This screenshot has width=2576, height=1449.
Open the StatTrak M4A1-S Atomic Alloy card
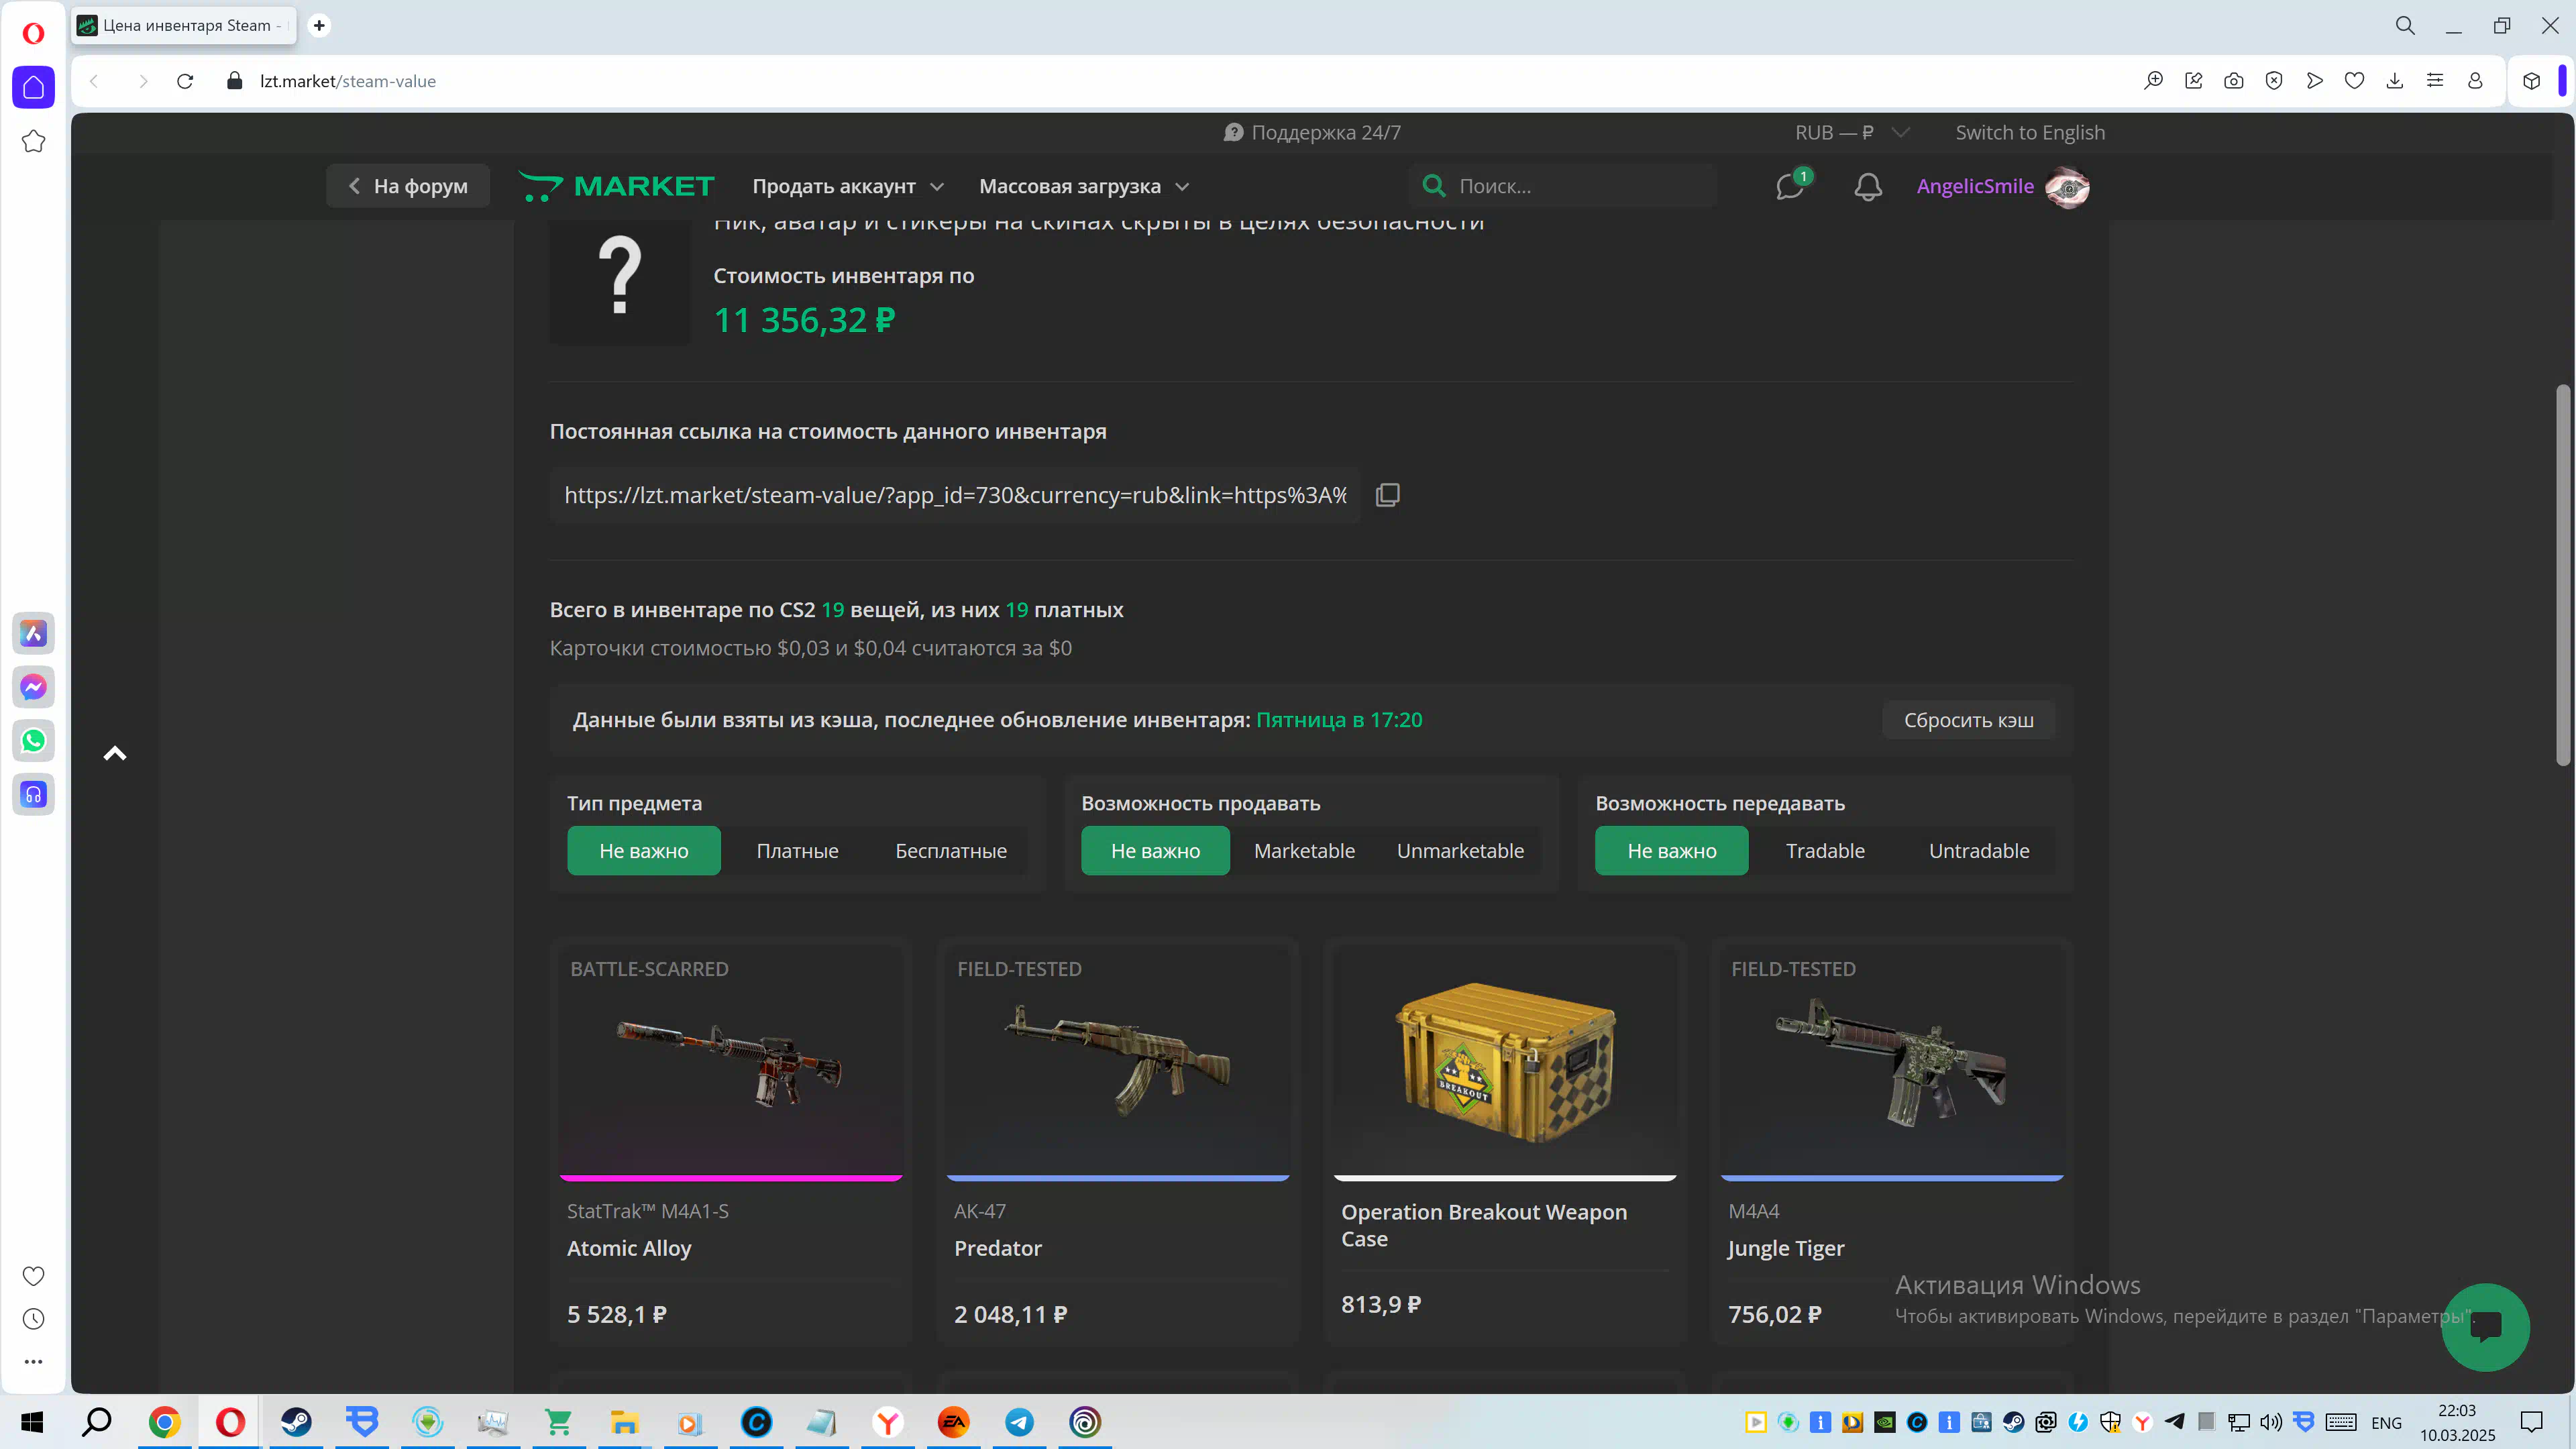pos(730,1141)
